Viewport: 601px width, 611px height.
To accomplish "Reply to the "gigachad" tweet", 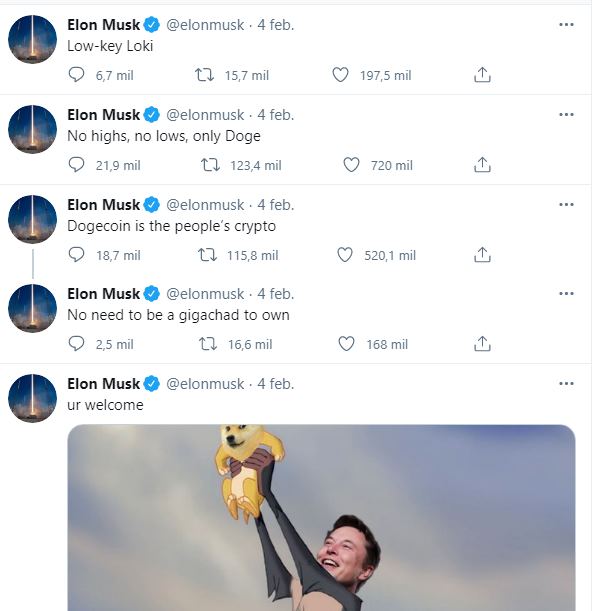I will tap(77, 344).
